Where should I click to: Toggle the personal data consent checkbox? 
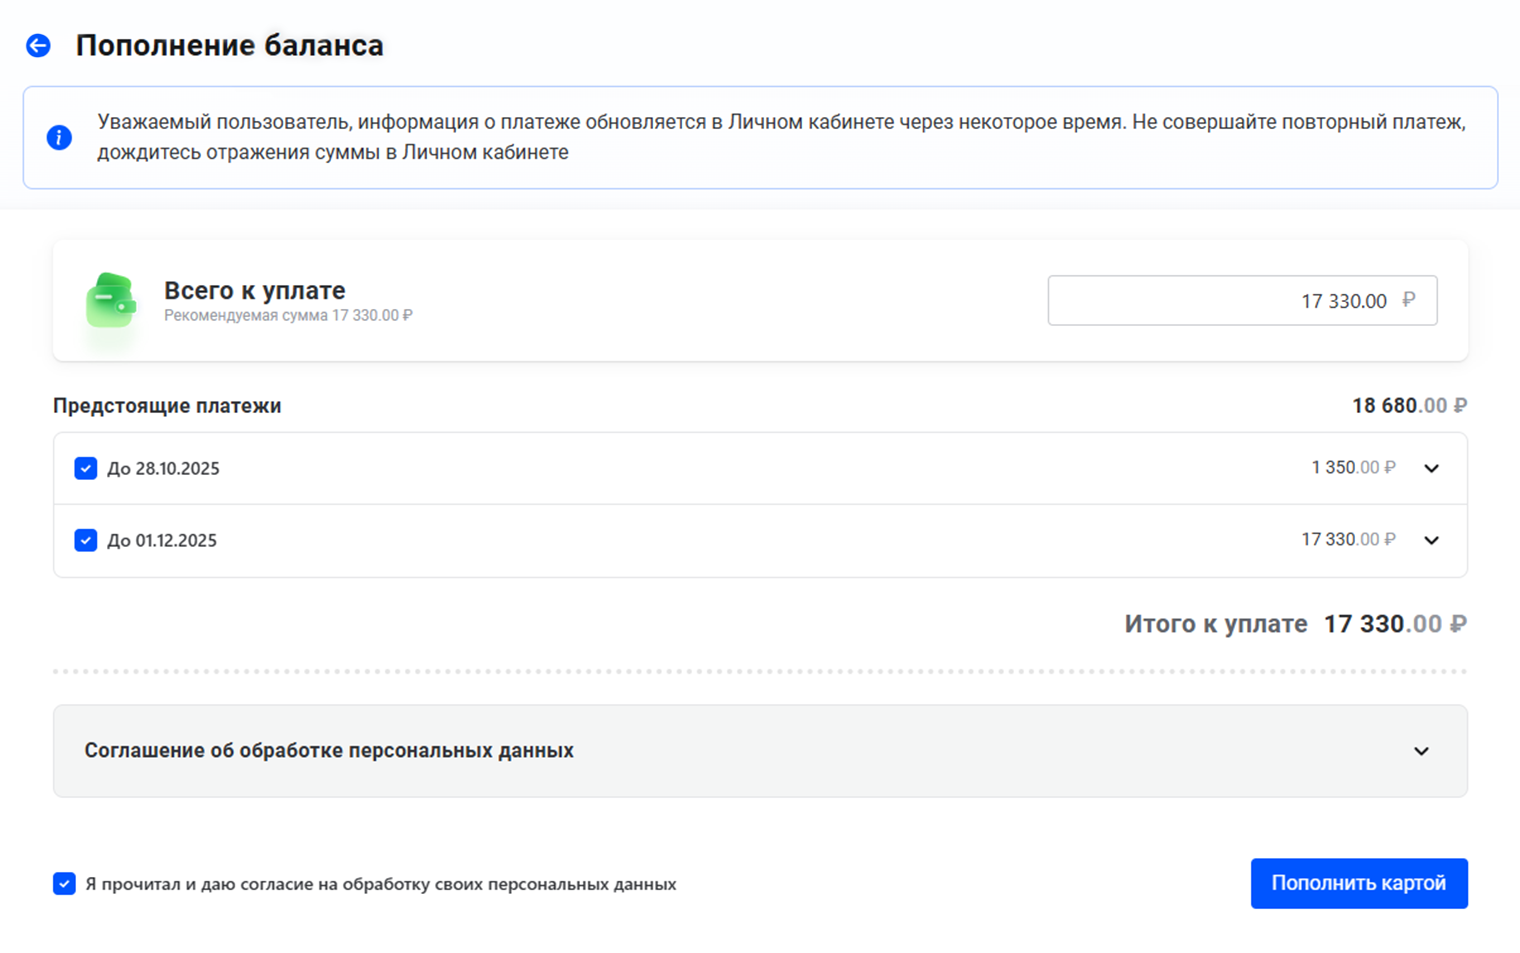(x=64, y=884)
